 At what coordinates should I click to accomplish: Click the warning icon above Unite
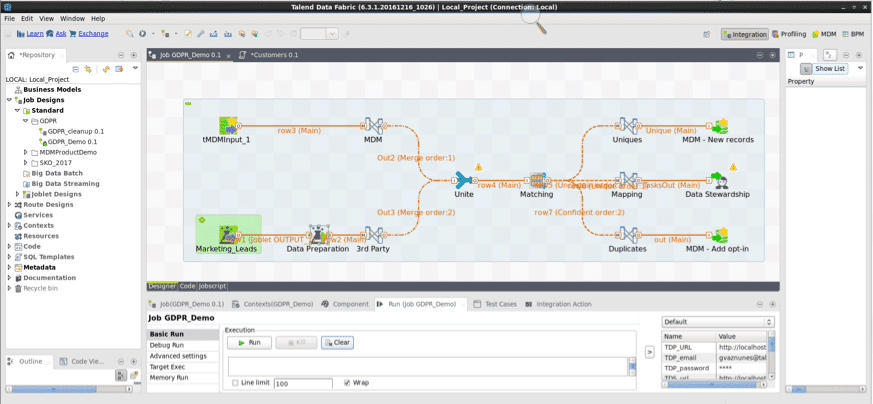coord(478,167)
